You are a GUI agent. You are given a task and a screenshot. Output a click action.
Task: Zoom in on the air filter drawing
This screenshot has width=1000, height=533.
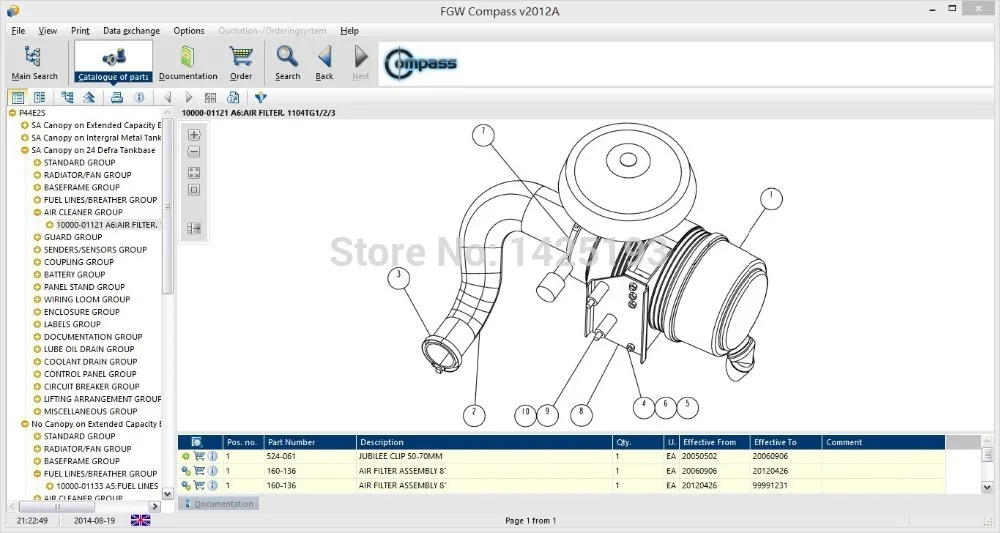pyautogui.click(x=194, y=135)
